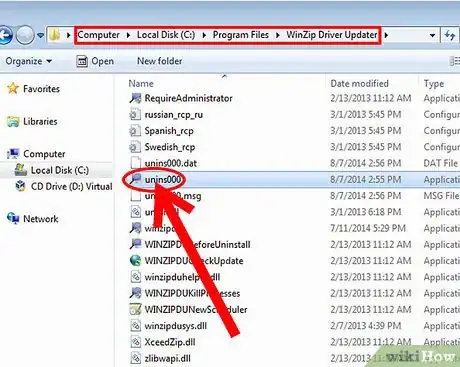Click the RequireAdministrator application icon
The height and width of the screenshot is (367, 460).
point(135,98)
